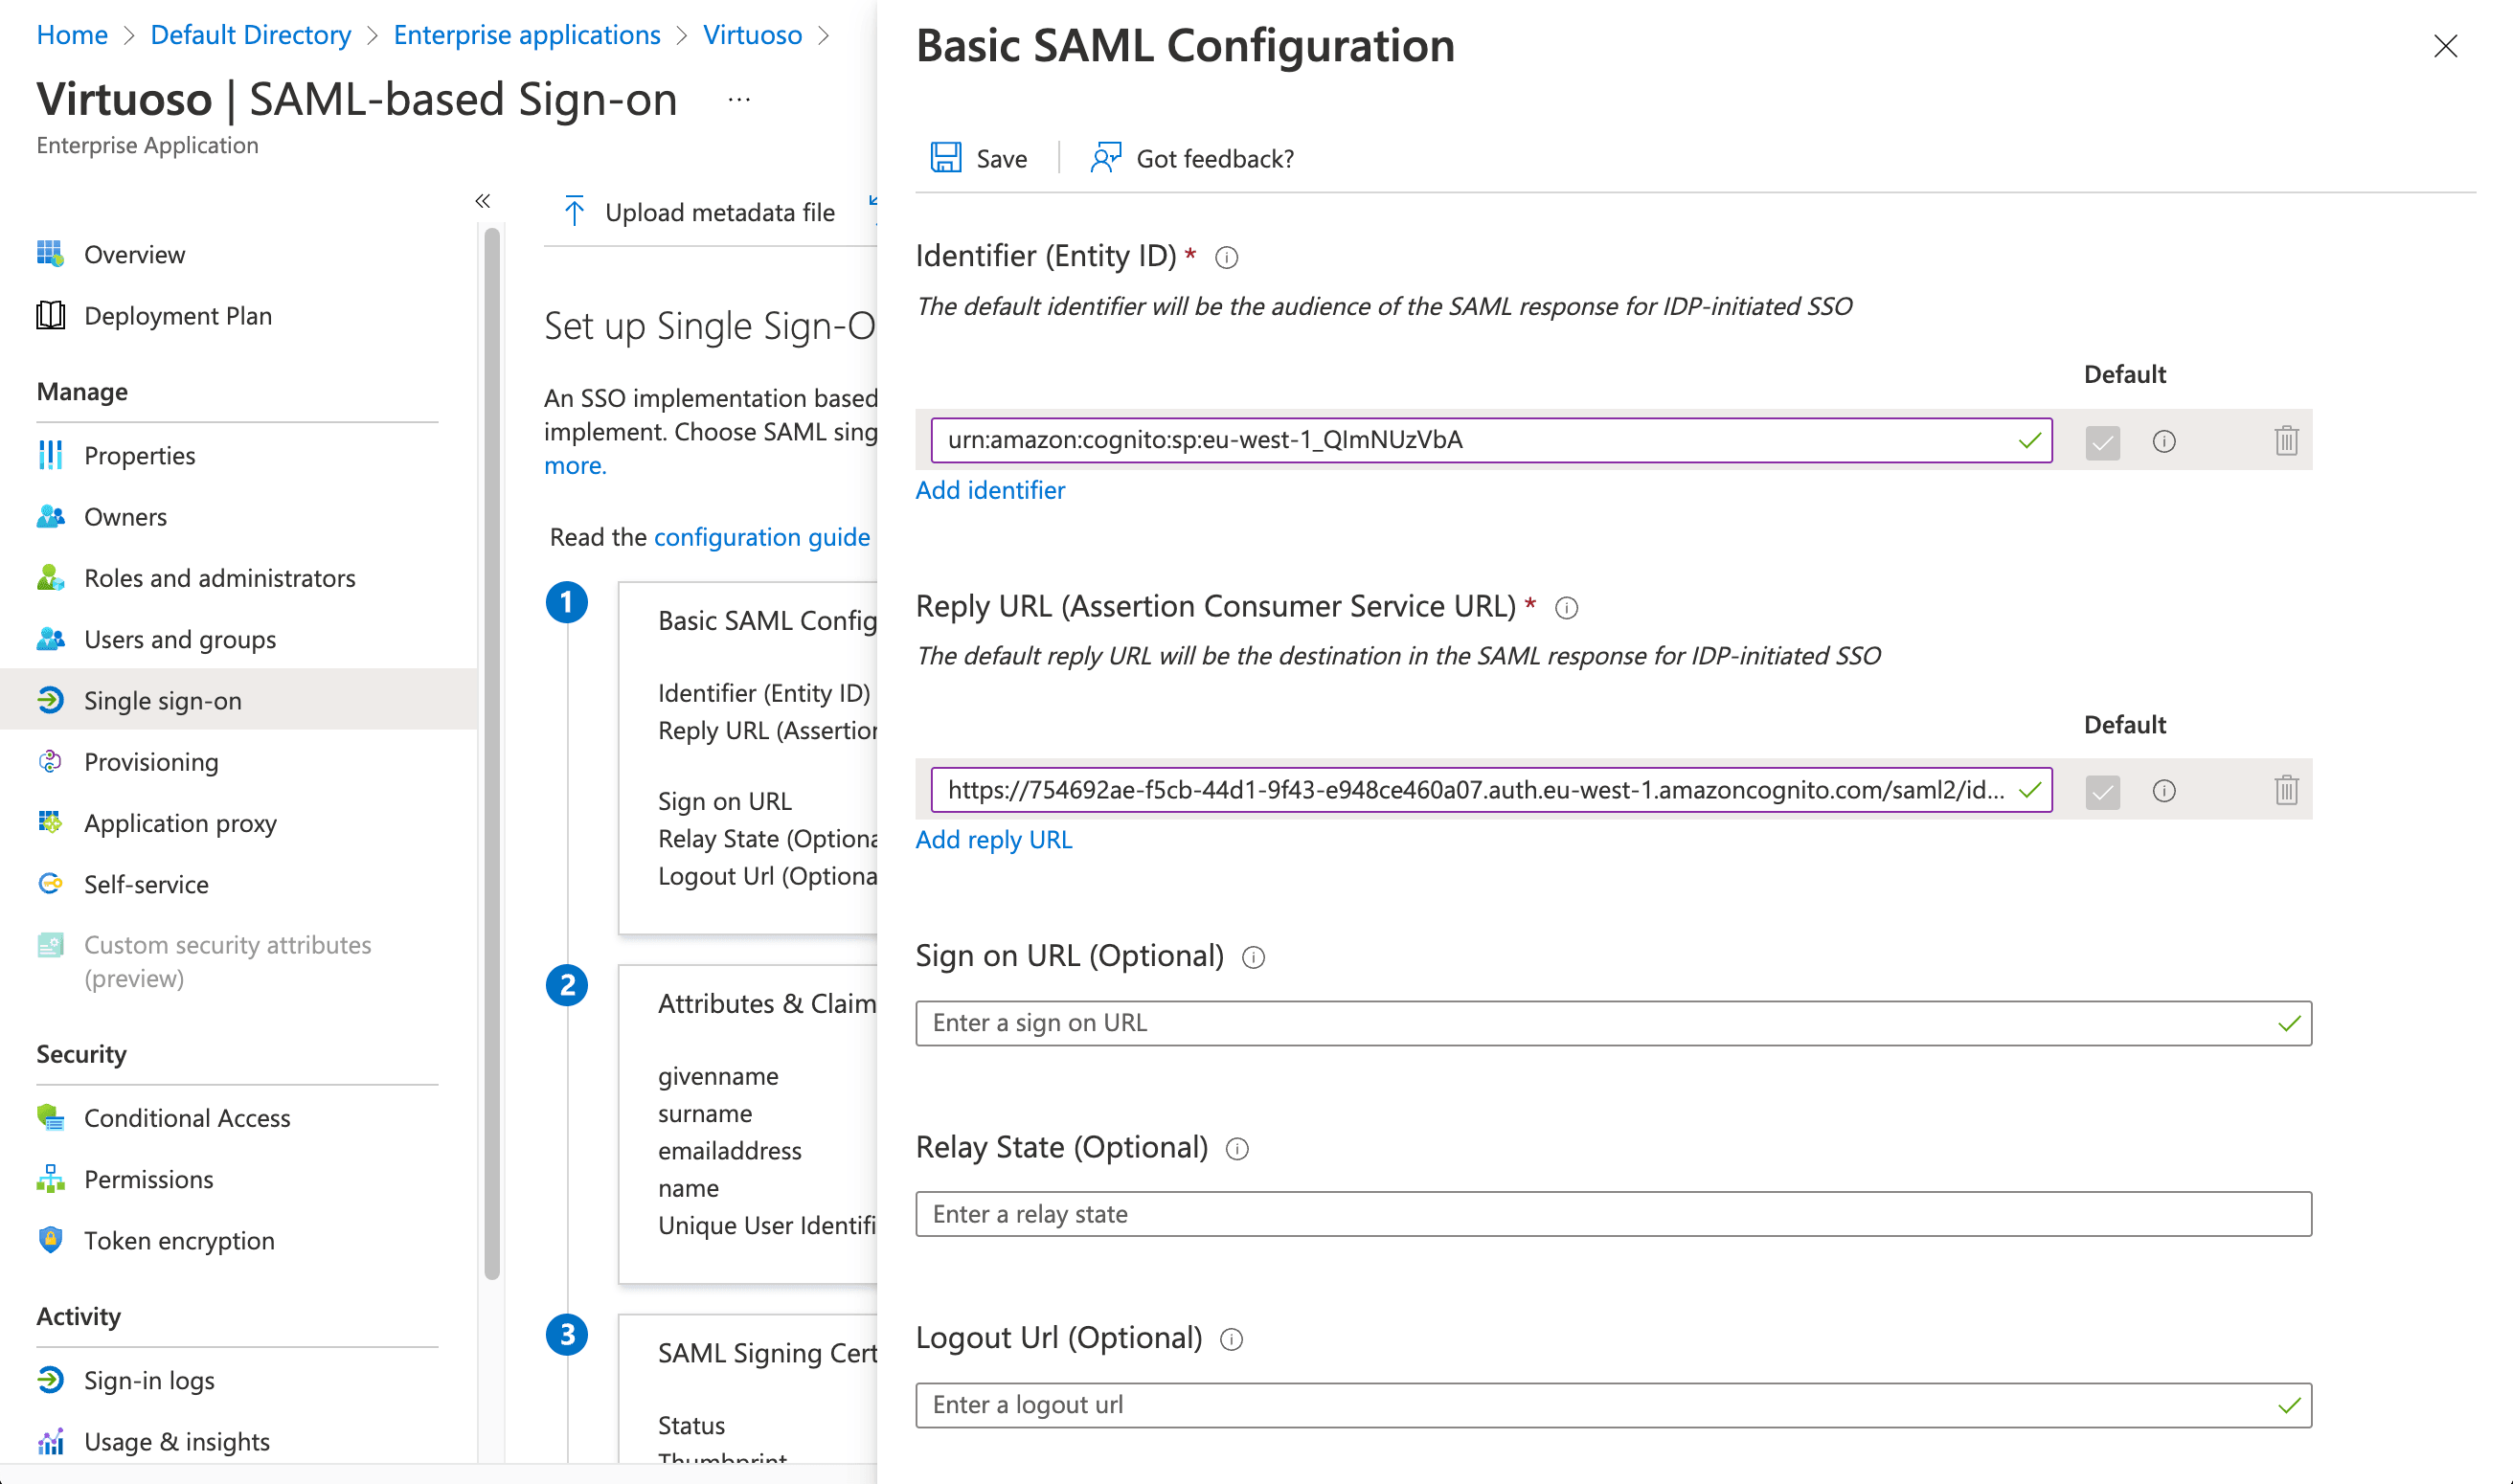Click info icon next to Identifier heading
This screenshot has height=1484, width=2513.
coord(1226,258)
